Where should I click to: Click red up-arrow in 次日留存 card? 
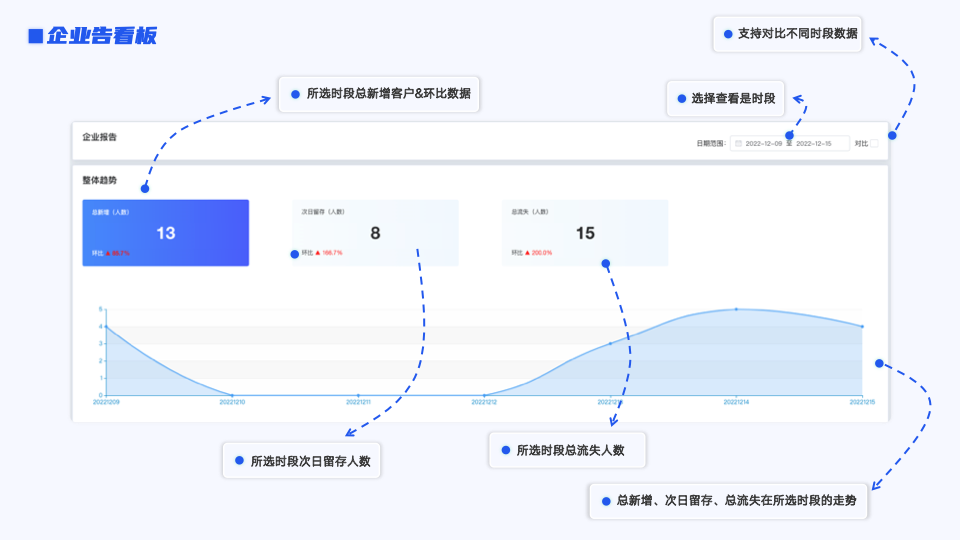pos(318,253)
